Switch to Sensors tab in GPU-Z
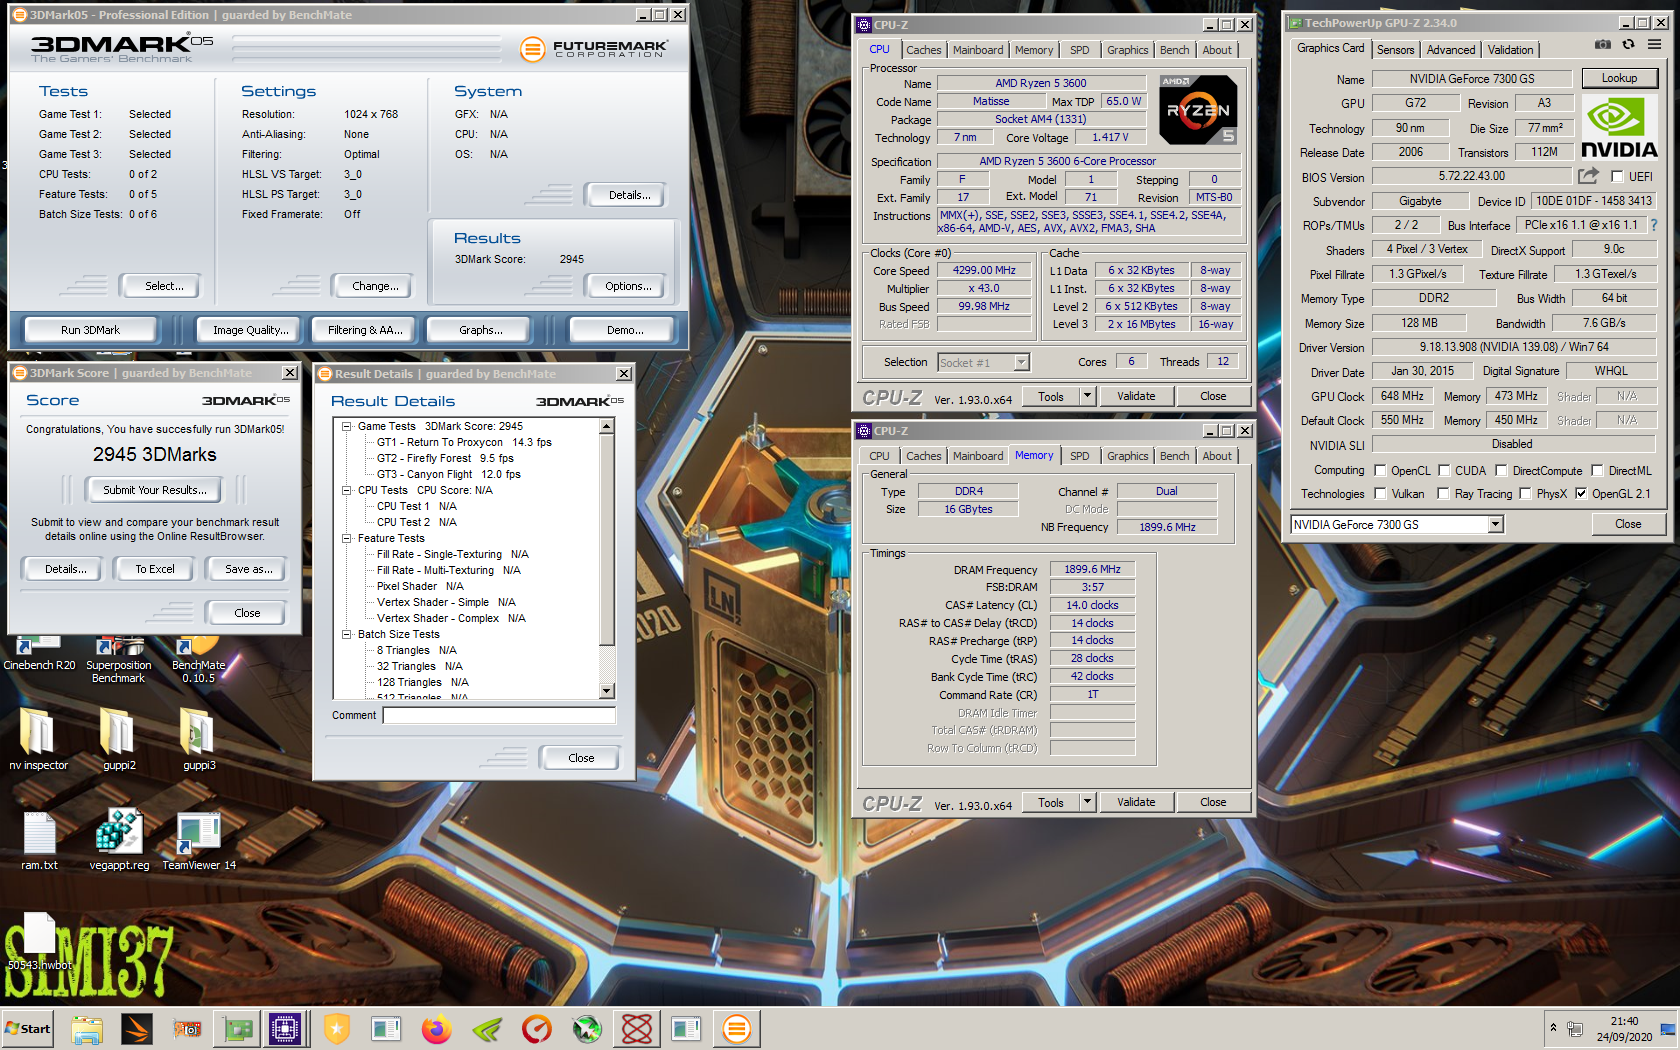 pyautogui.click(x=1395, y=49)
